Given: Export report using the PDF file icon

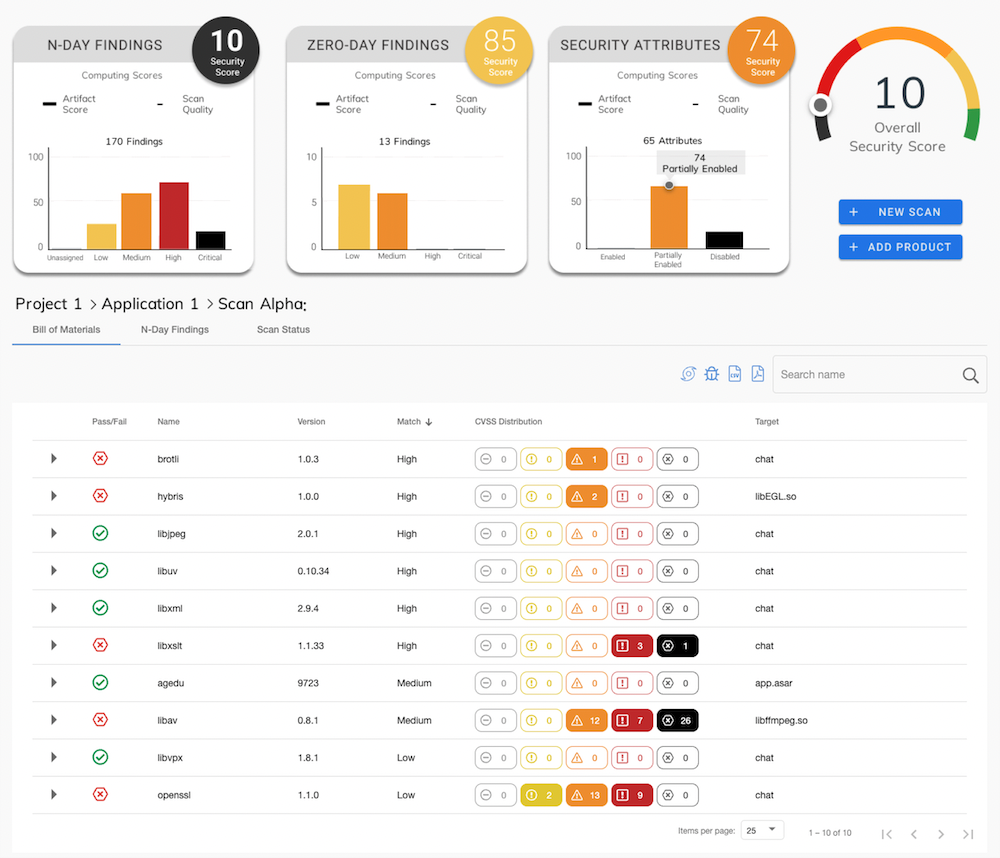Looking at the screenshot, I should click(x=758, y=374).
